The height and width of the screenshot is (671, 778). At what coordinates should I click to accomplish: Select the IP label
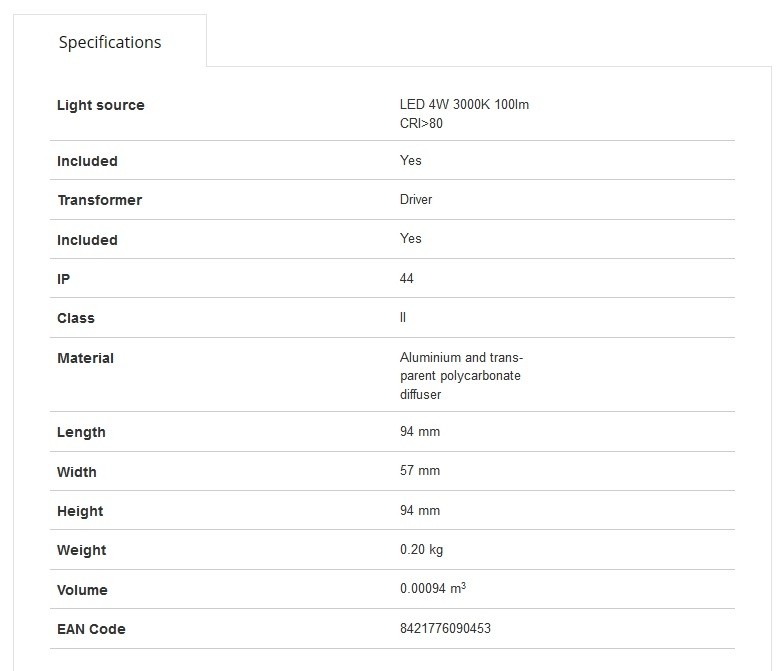[x=64, y=279]
